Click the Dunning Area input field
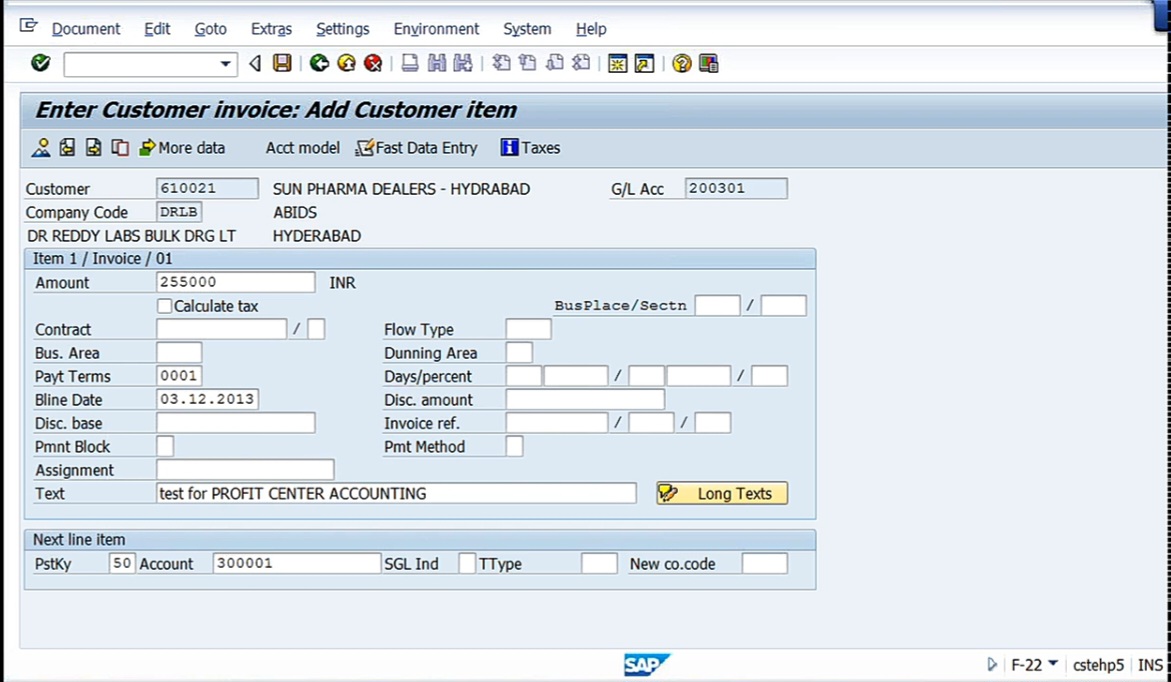 [x=519, y=353]
